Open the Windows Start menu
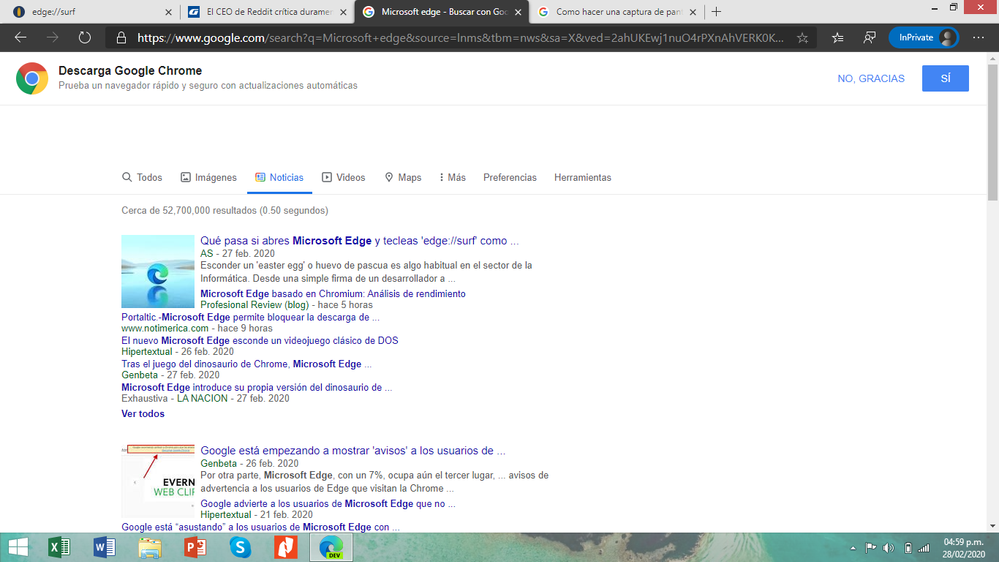 pos(18,547)
